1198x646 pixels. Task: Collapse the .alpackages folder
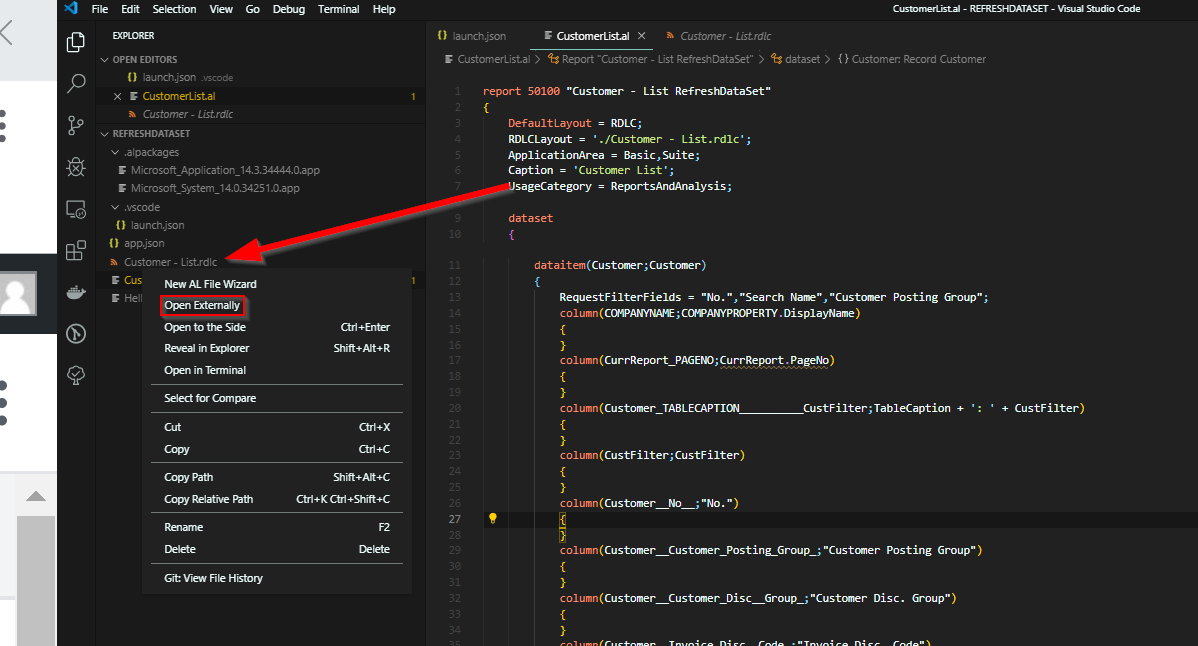coord(115,153)
